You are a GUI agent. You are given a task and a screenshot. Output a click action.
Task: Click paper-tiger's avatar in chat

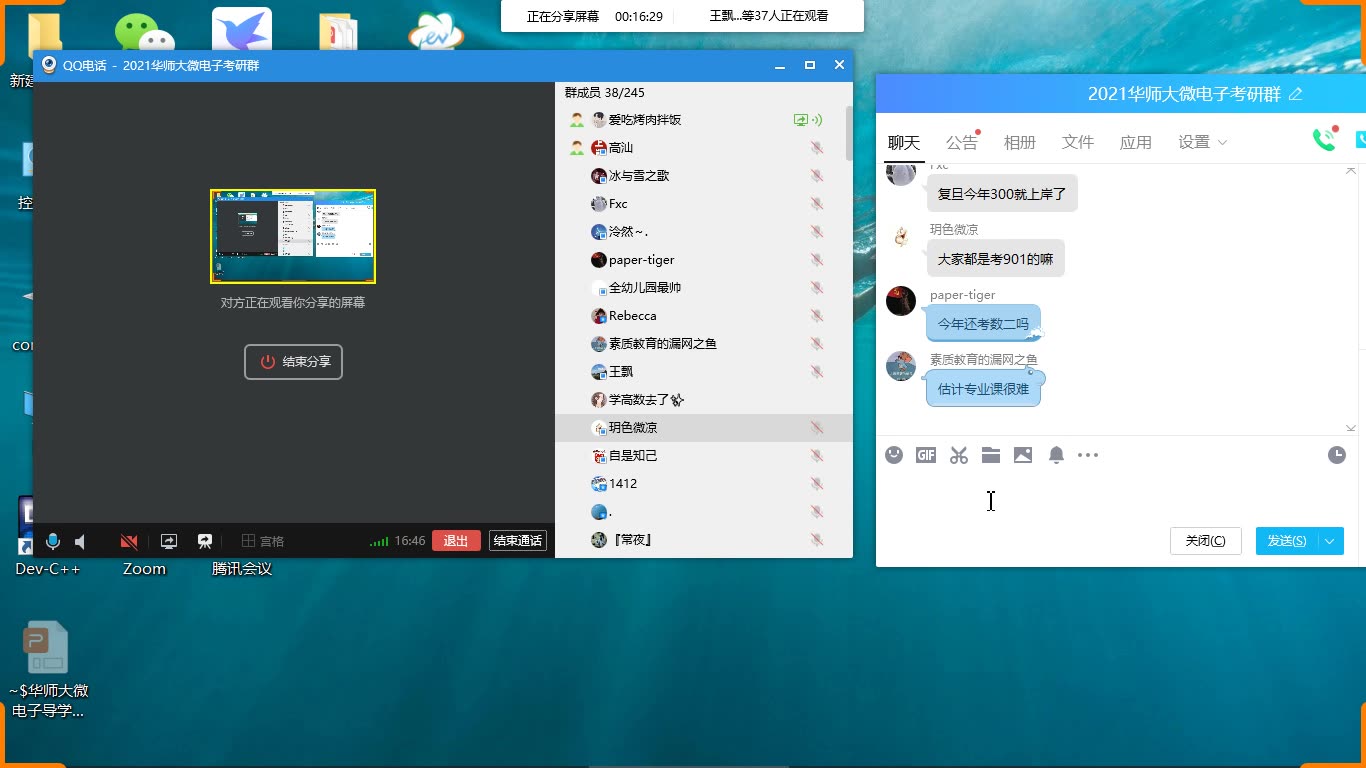[901, 301]
